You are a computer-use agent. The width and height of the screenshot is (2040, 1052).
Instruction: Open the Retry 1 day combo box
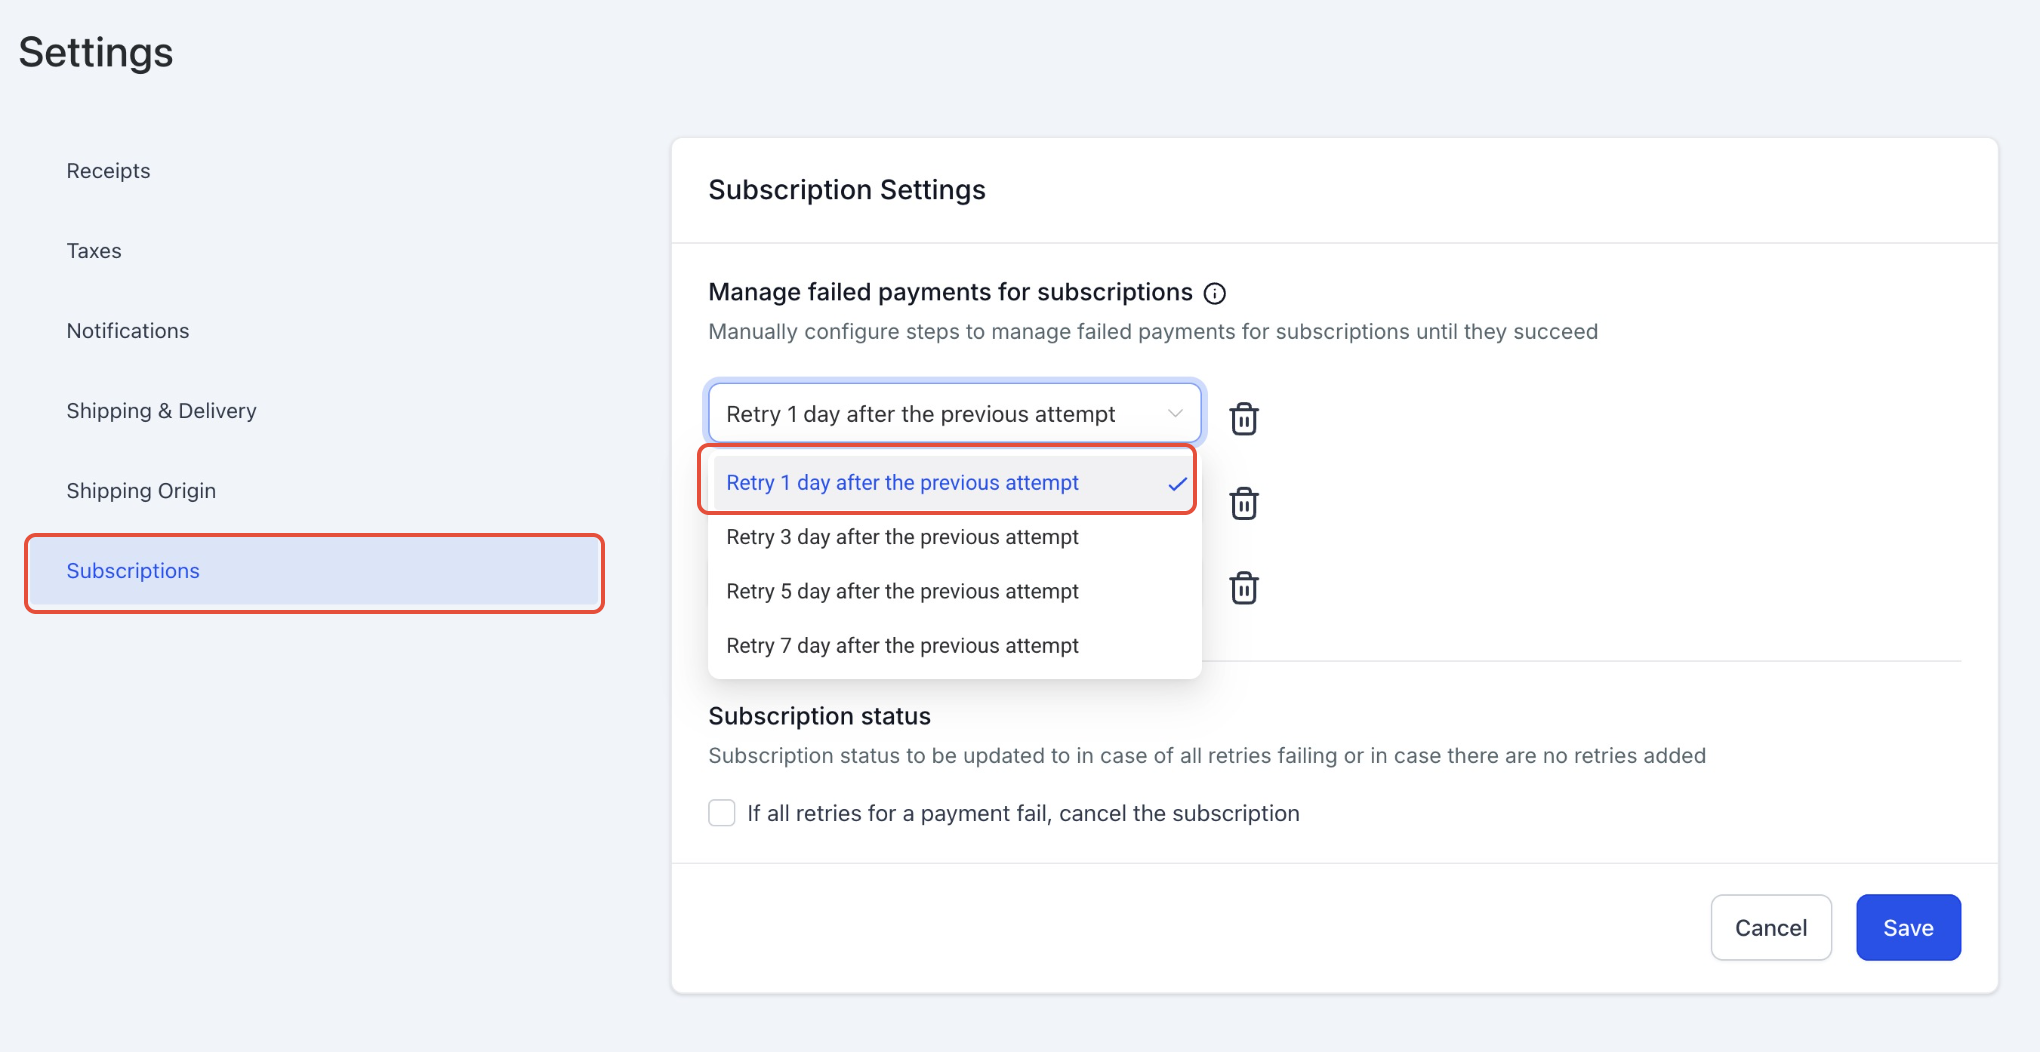tap(954, 413)
